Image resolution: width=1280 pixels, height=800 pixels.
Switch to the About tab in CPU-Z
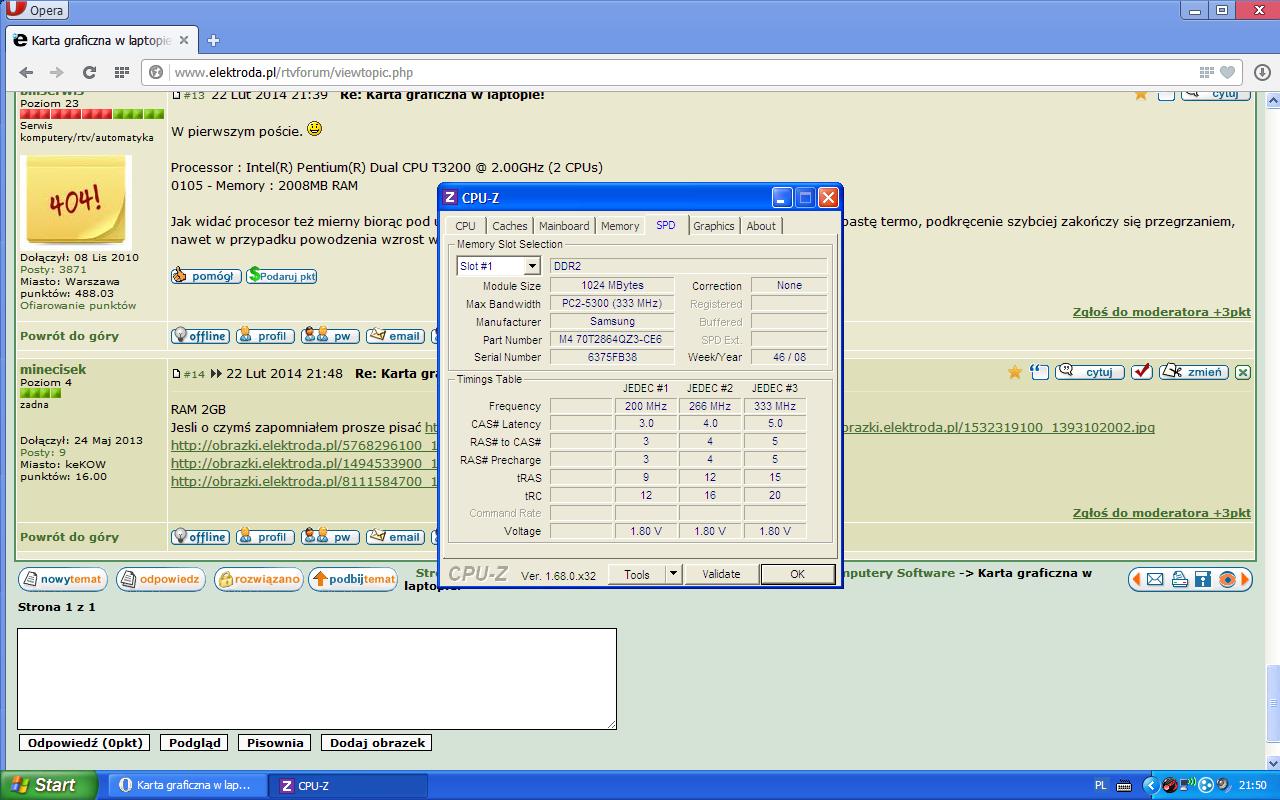(x=761, y=226)
